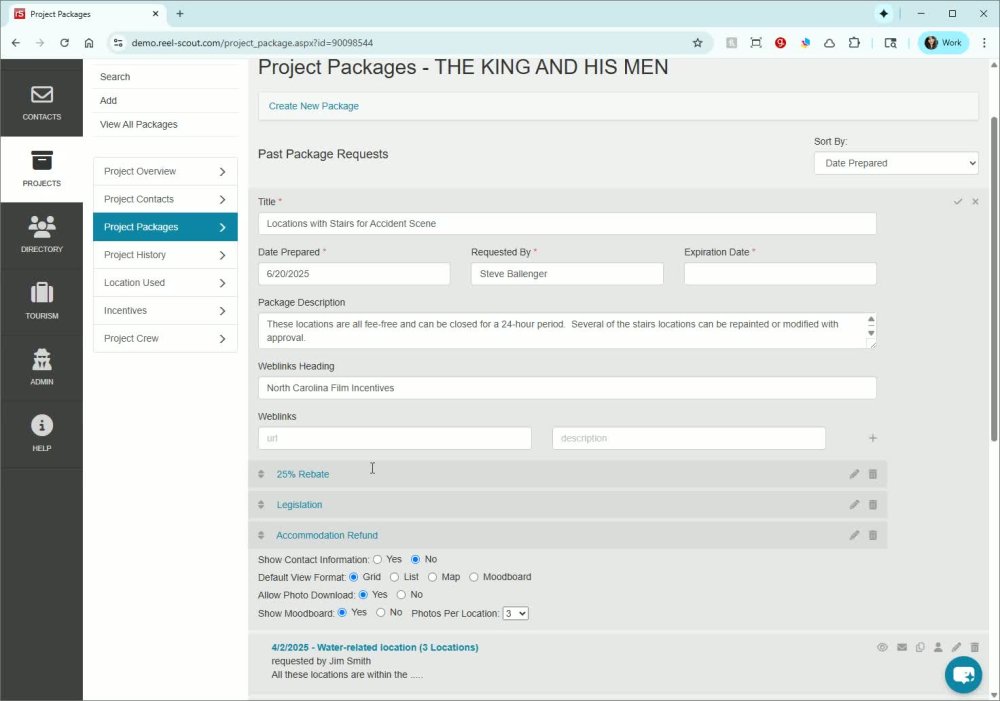
Task: Open the Directory section in sidebar
Action: coord(41,235)
